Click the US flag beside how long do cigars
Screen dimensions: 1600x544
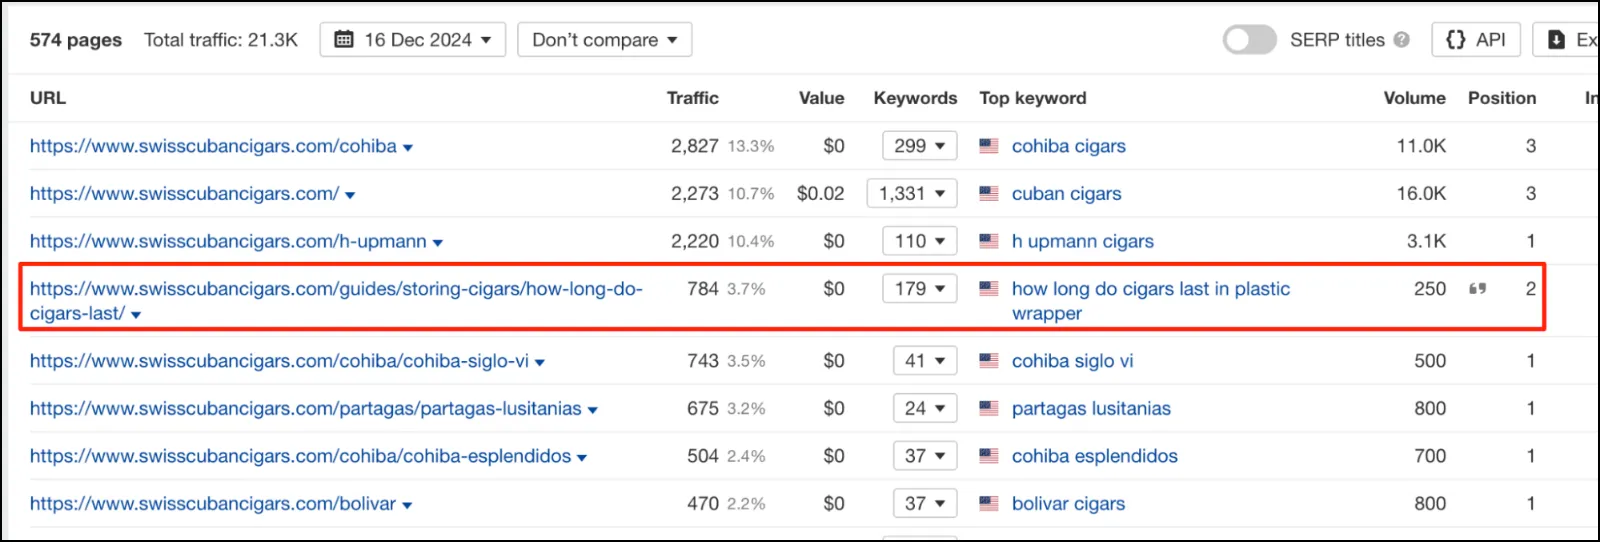tap(988, 289)
